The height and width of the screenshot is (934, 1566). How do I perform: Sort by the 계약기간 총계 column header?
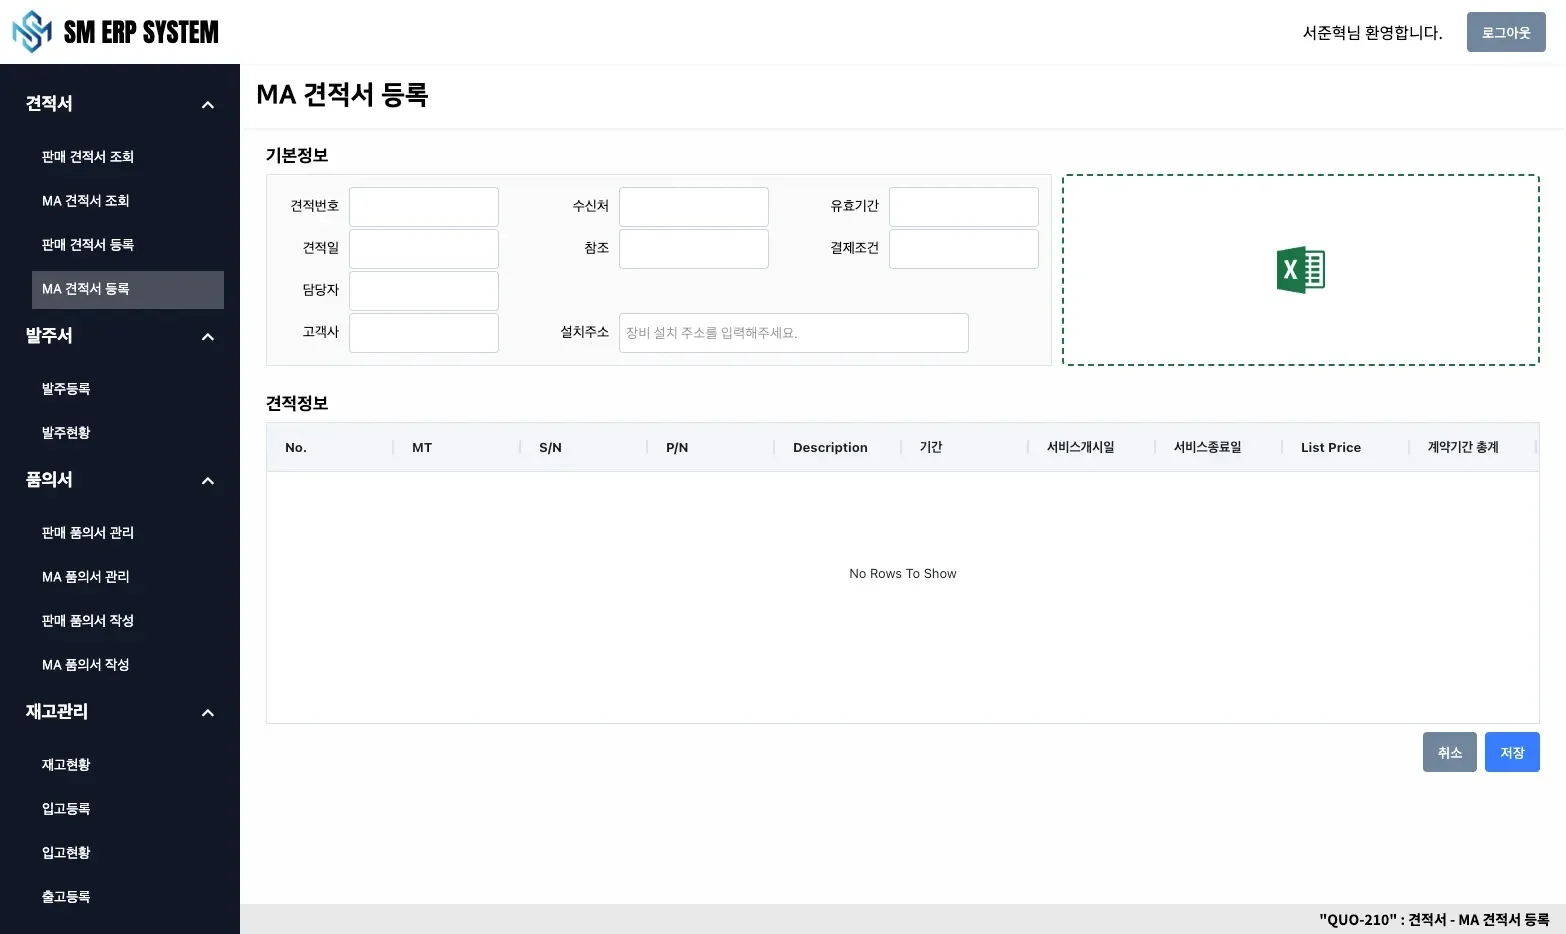click(x=1473, y=447)
